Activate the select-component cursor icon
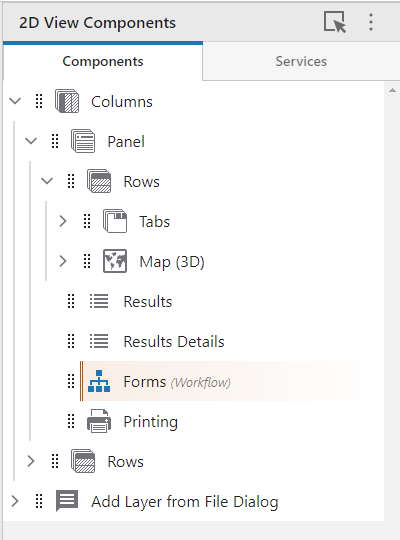The image size is (400, 540). click(x=335, y=22)
